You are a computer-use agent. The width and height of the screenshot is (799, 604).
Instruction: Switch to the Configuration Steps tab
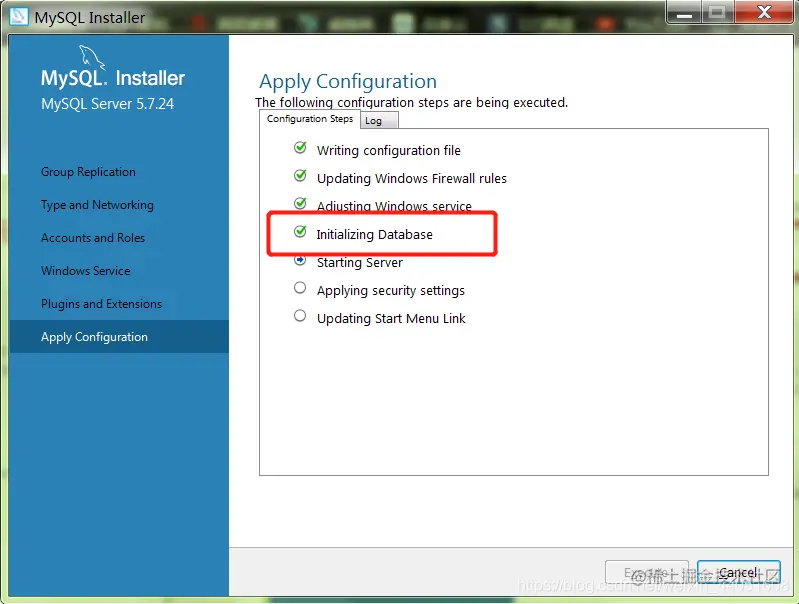point(310,119)
